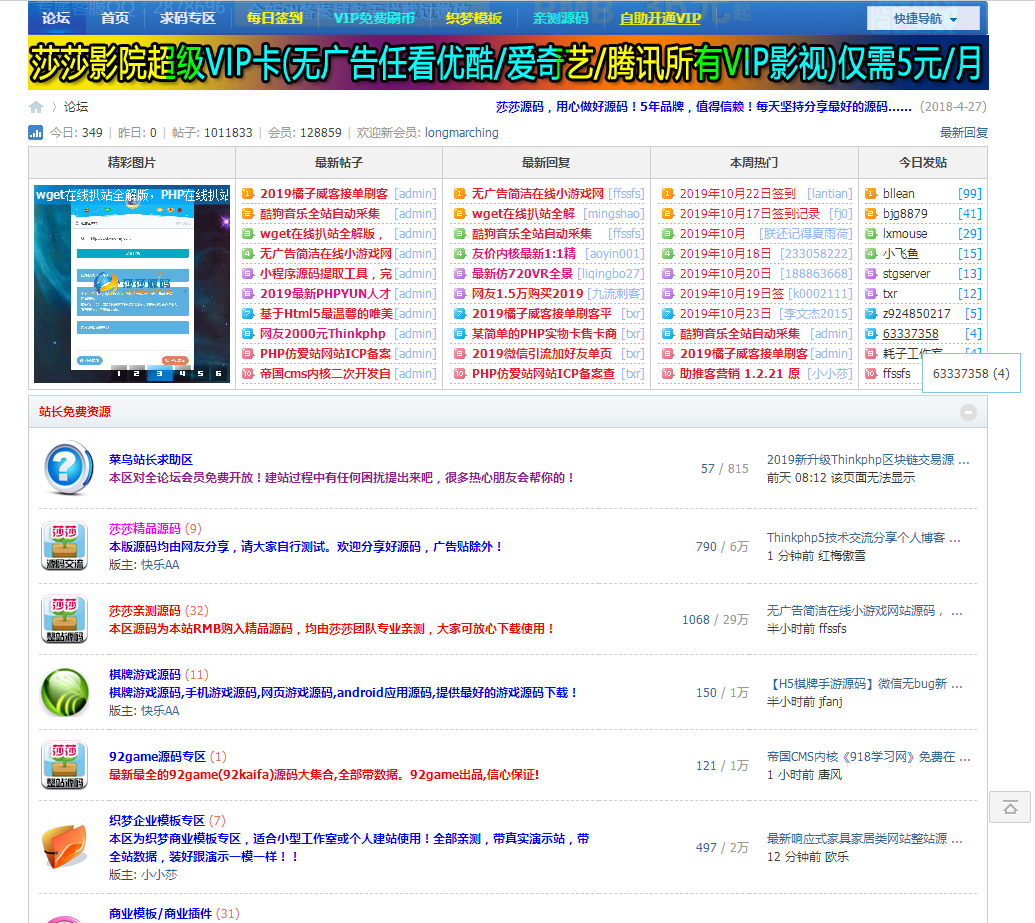Open the 每日签到 nav menu item
The image size is (1035, 923).
pyautogui.click(x=273, y=18)
